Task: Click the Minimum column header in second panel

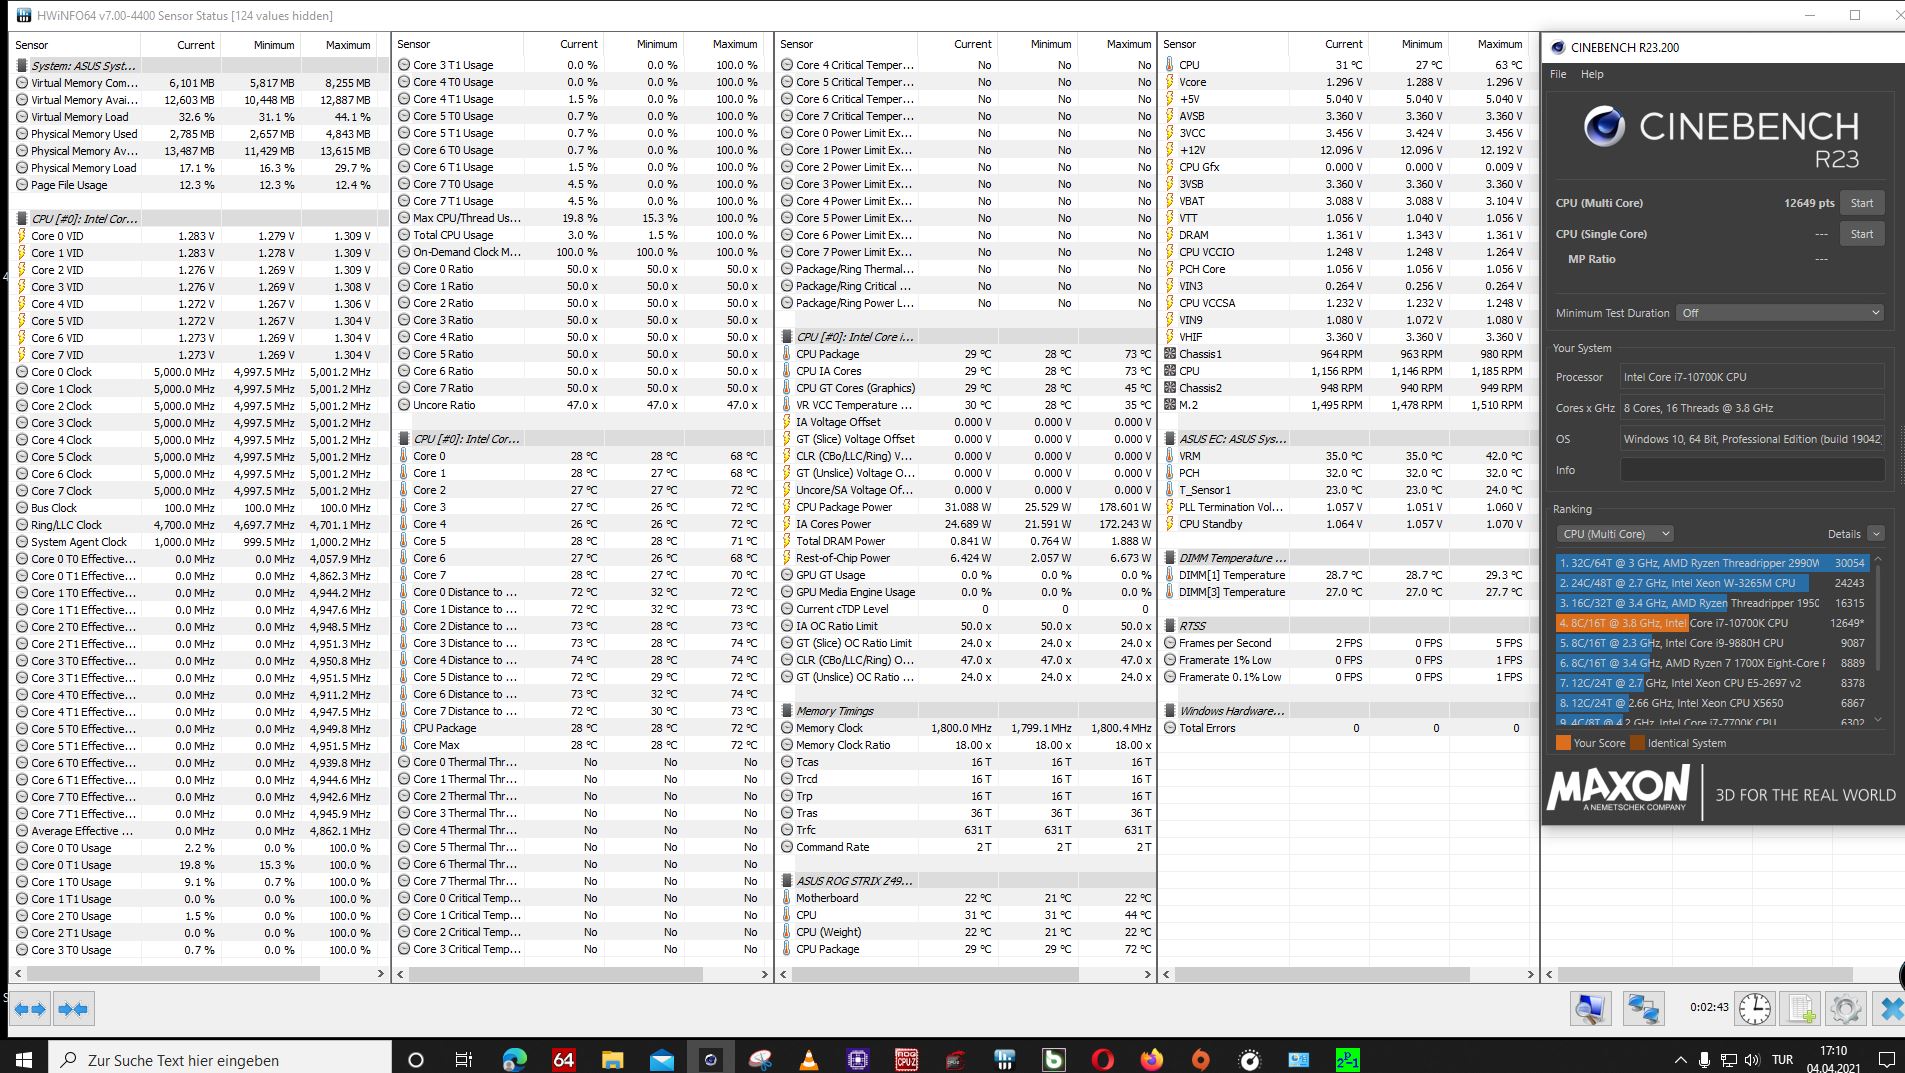Action: coord(657,44)
